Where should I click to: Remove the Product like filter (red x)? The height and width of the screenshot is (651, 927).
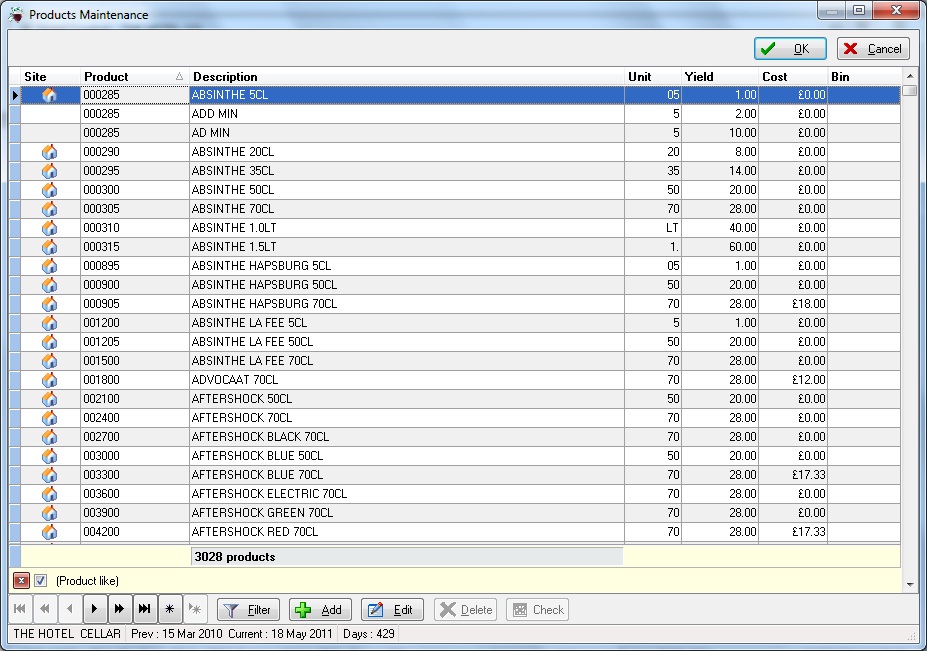[x=21, y=581]
